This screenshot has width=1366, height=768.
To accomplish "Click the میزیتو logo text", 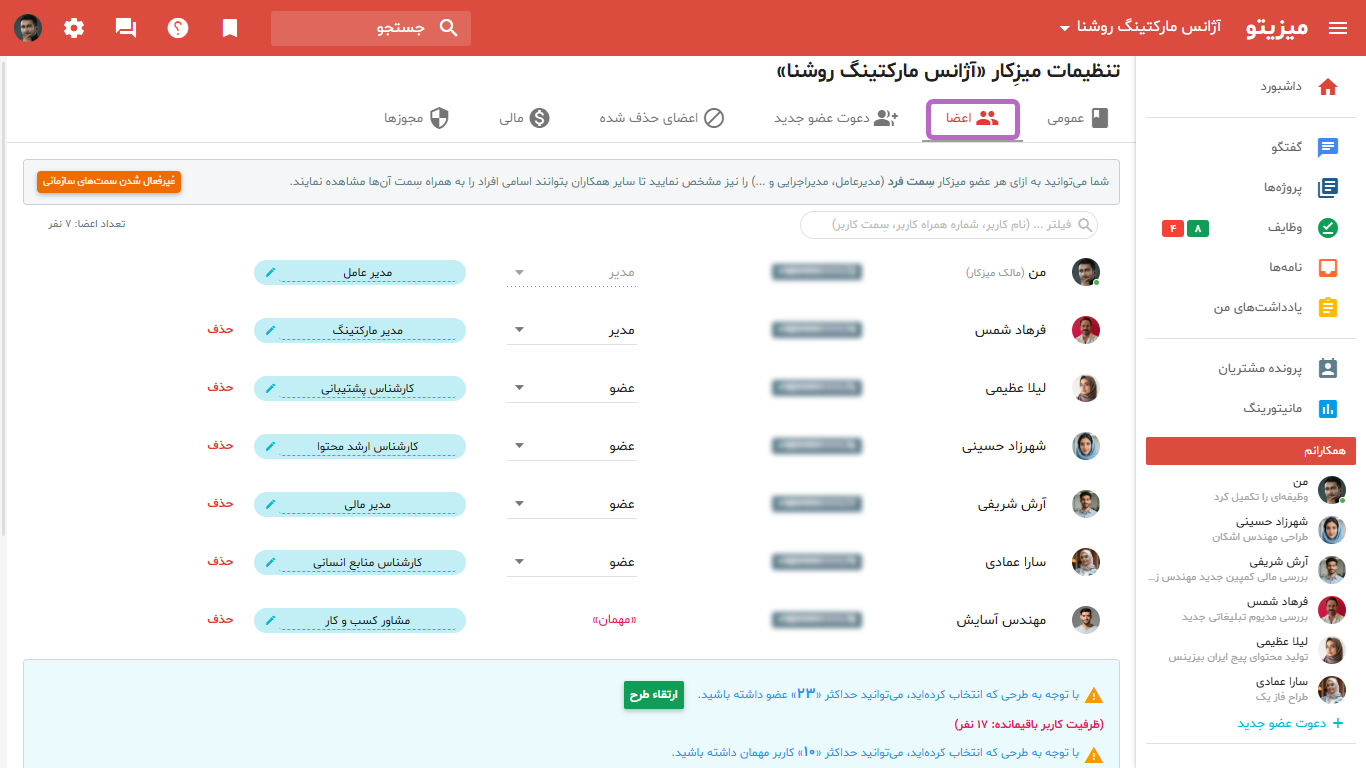I will coord(1277,28).
